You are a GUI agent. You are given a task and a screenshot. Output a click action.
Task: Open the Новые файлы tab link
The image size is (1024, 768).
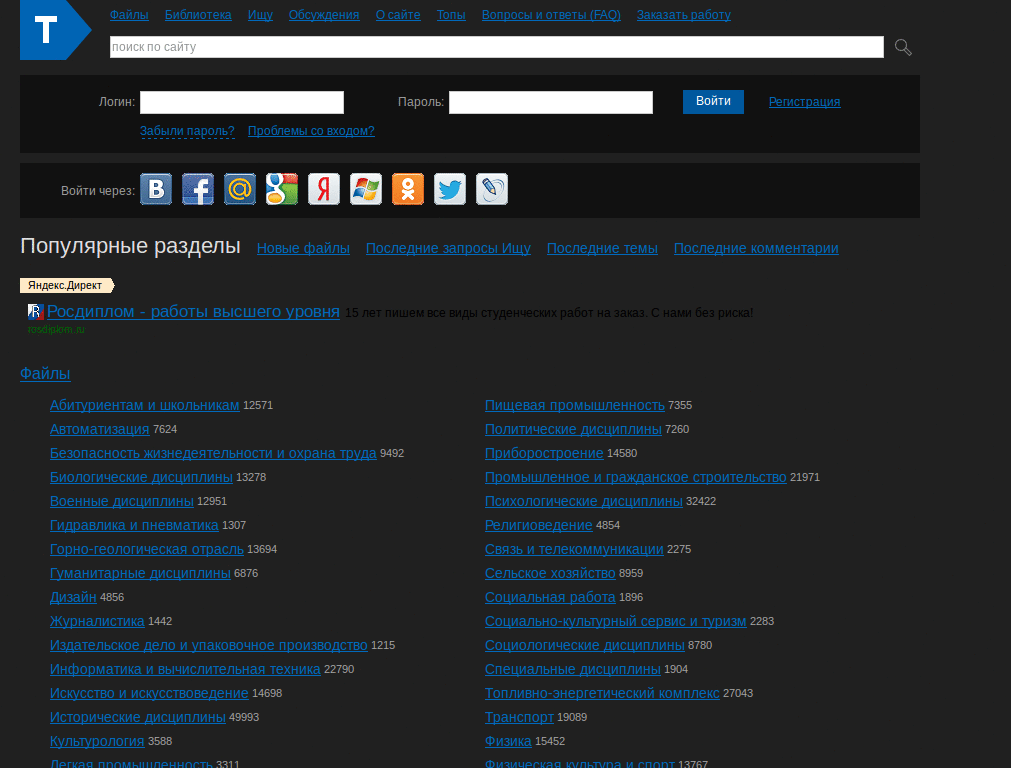[303, 248]
